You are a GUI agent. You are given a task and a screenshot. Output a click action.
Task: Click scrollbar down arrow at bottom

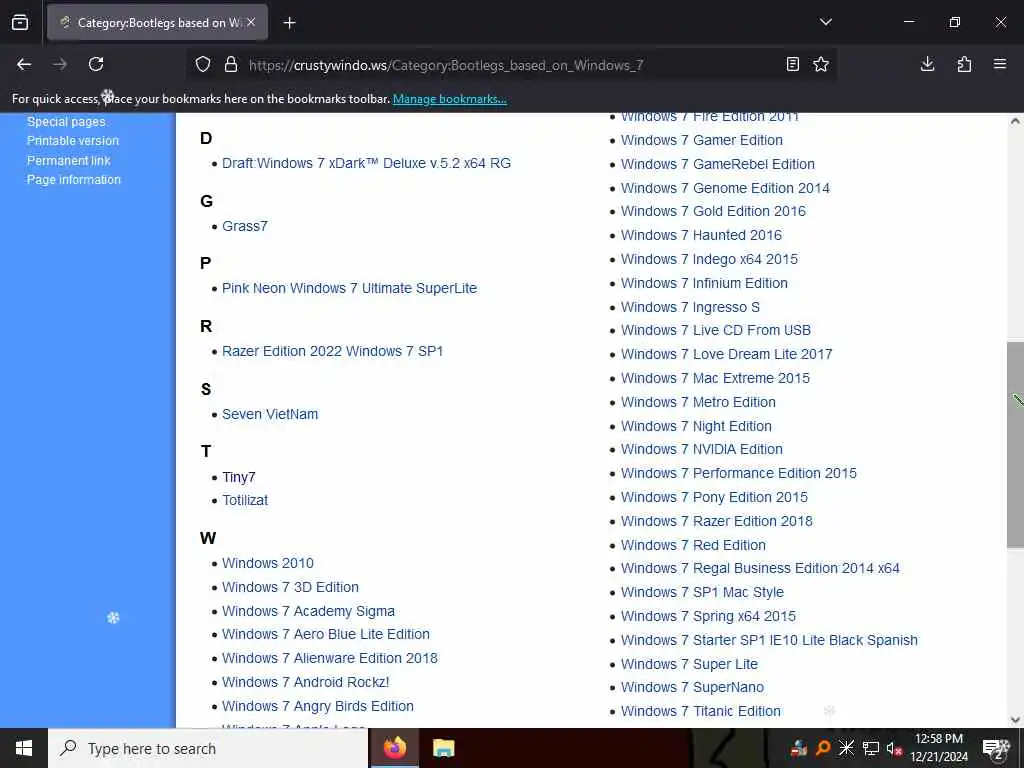tap(1015, 720)
